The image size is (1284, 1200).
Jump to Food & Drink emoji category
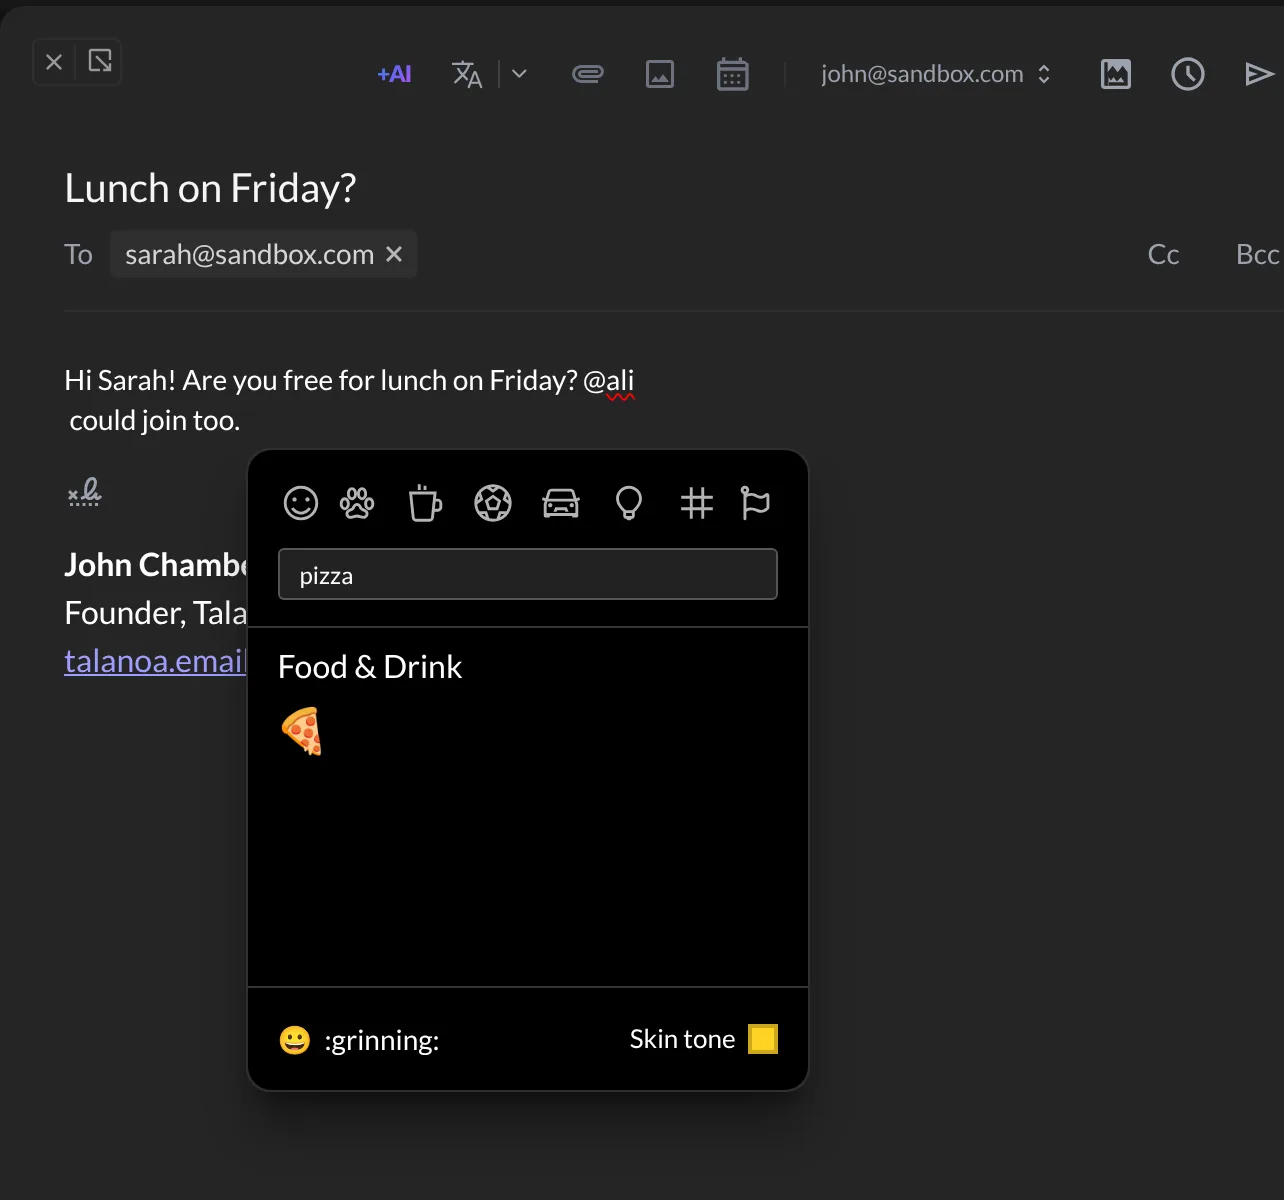425,503
